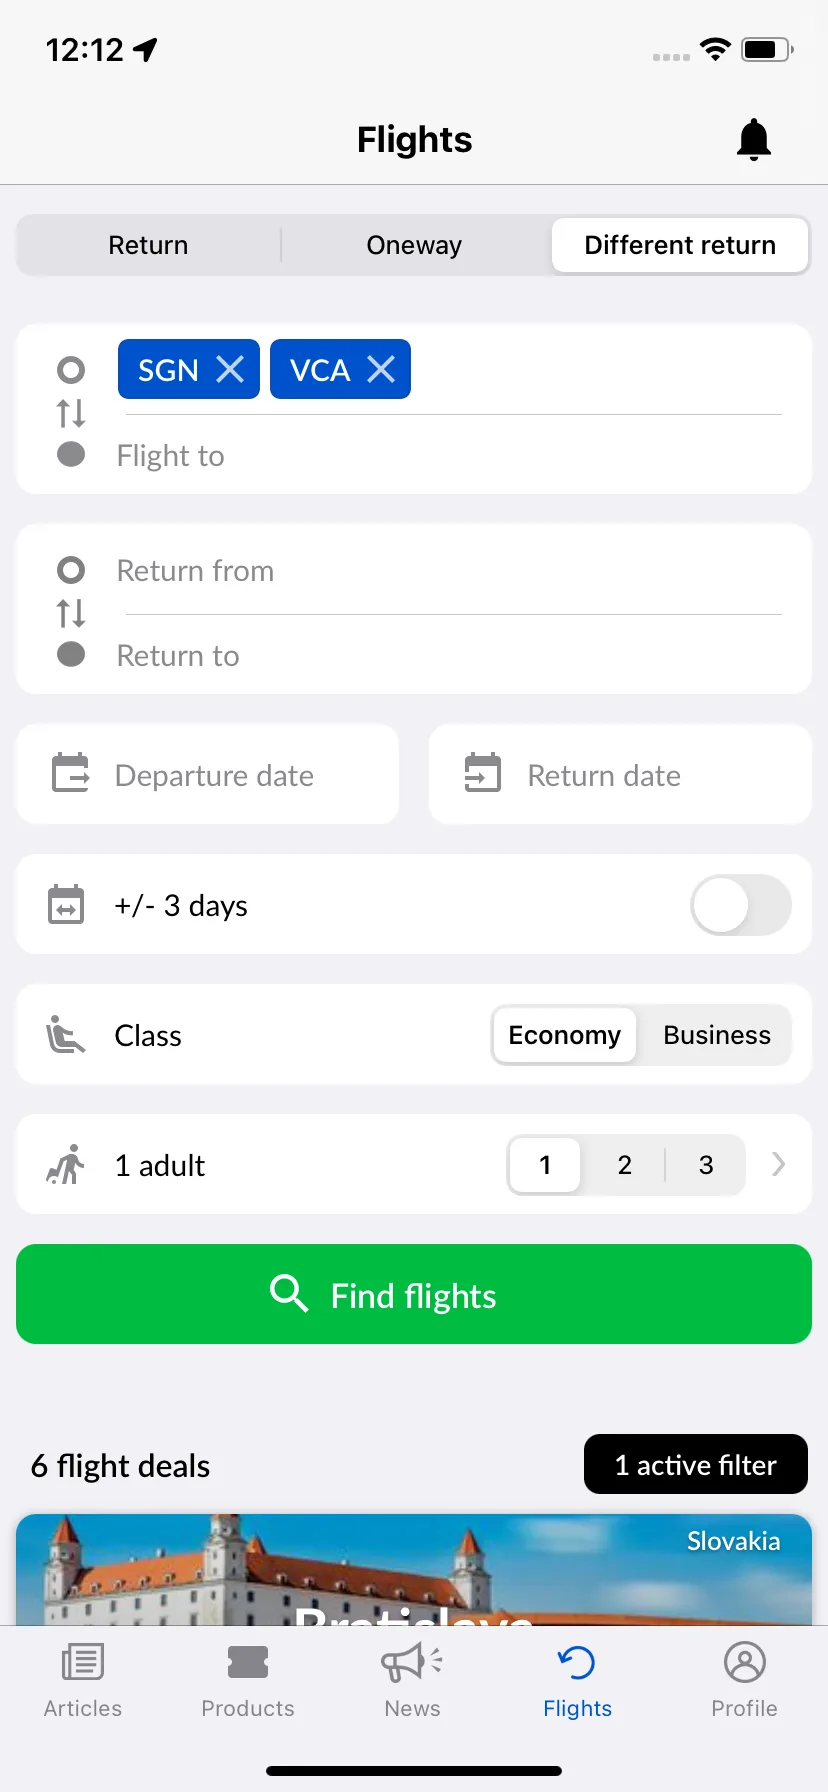Viewport: 828px width, 1792px height.
Task: Swap return from and return to arrows
Action: (71, 612)
